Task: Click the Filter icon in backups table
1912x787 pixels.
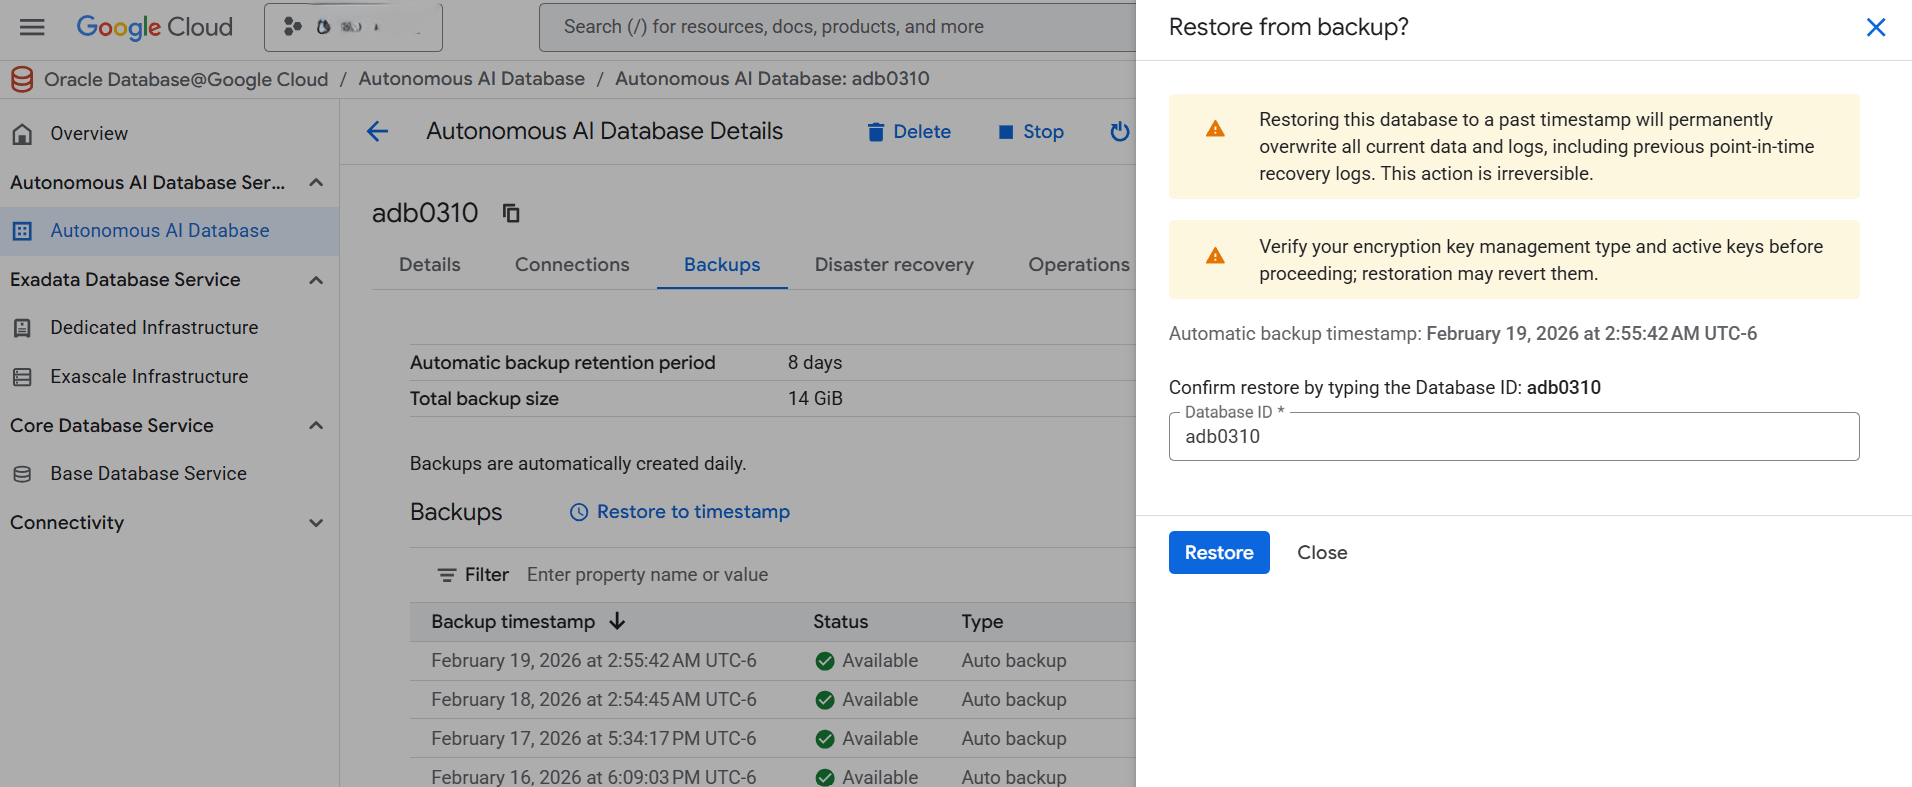Action: [x=447, y=575]
